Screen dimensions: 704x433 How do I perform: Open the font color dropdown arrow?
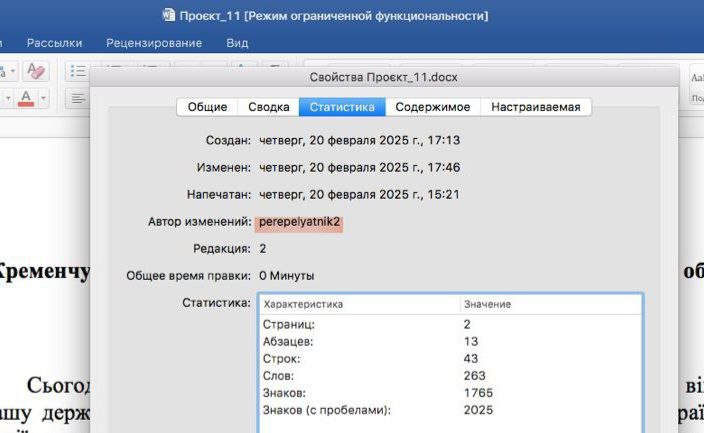coord(44,98)
